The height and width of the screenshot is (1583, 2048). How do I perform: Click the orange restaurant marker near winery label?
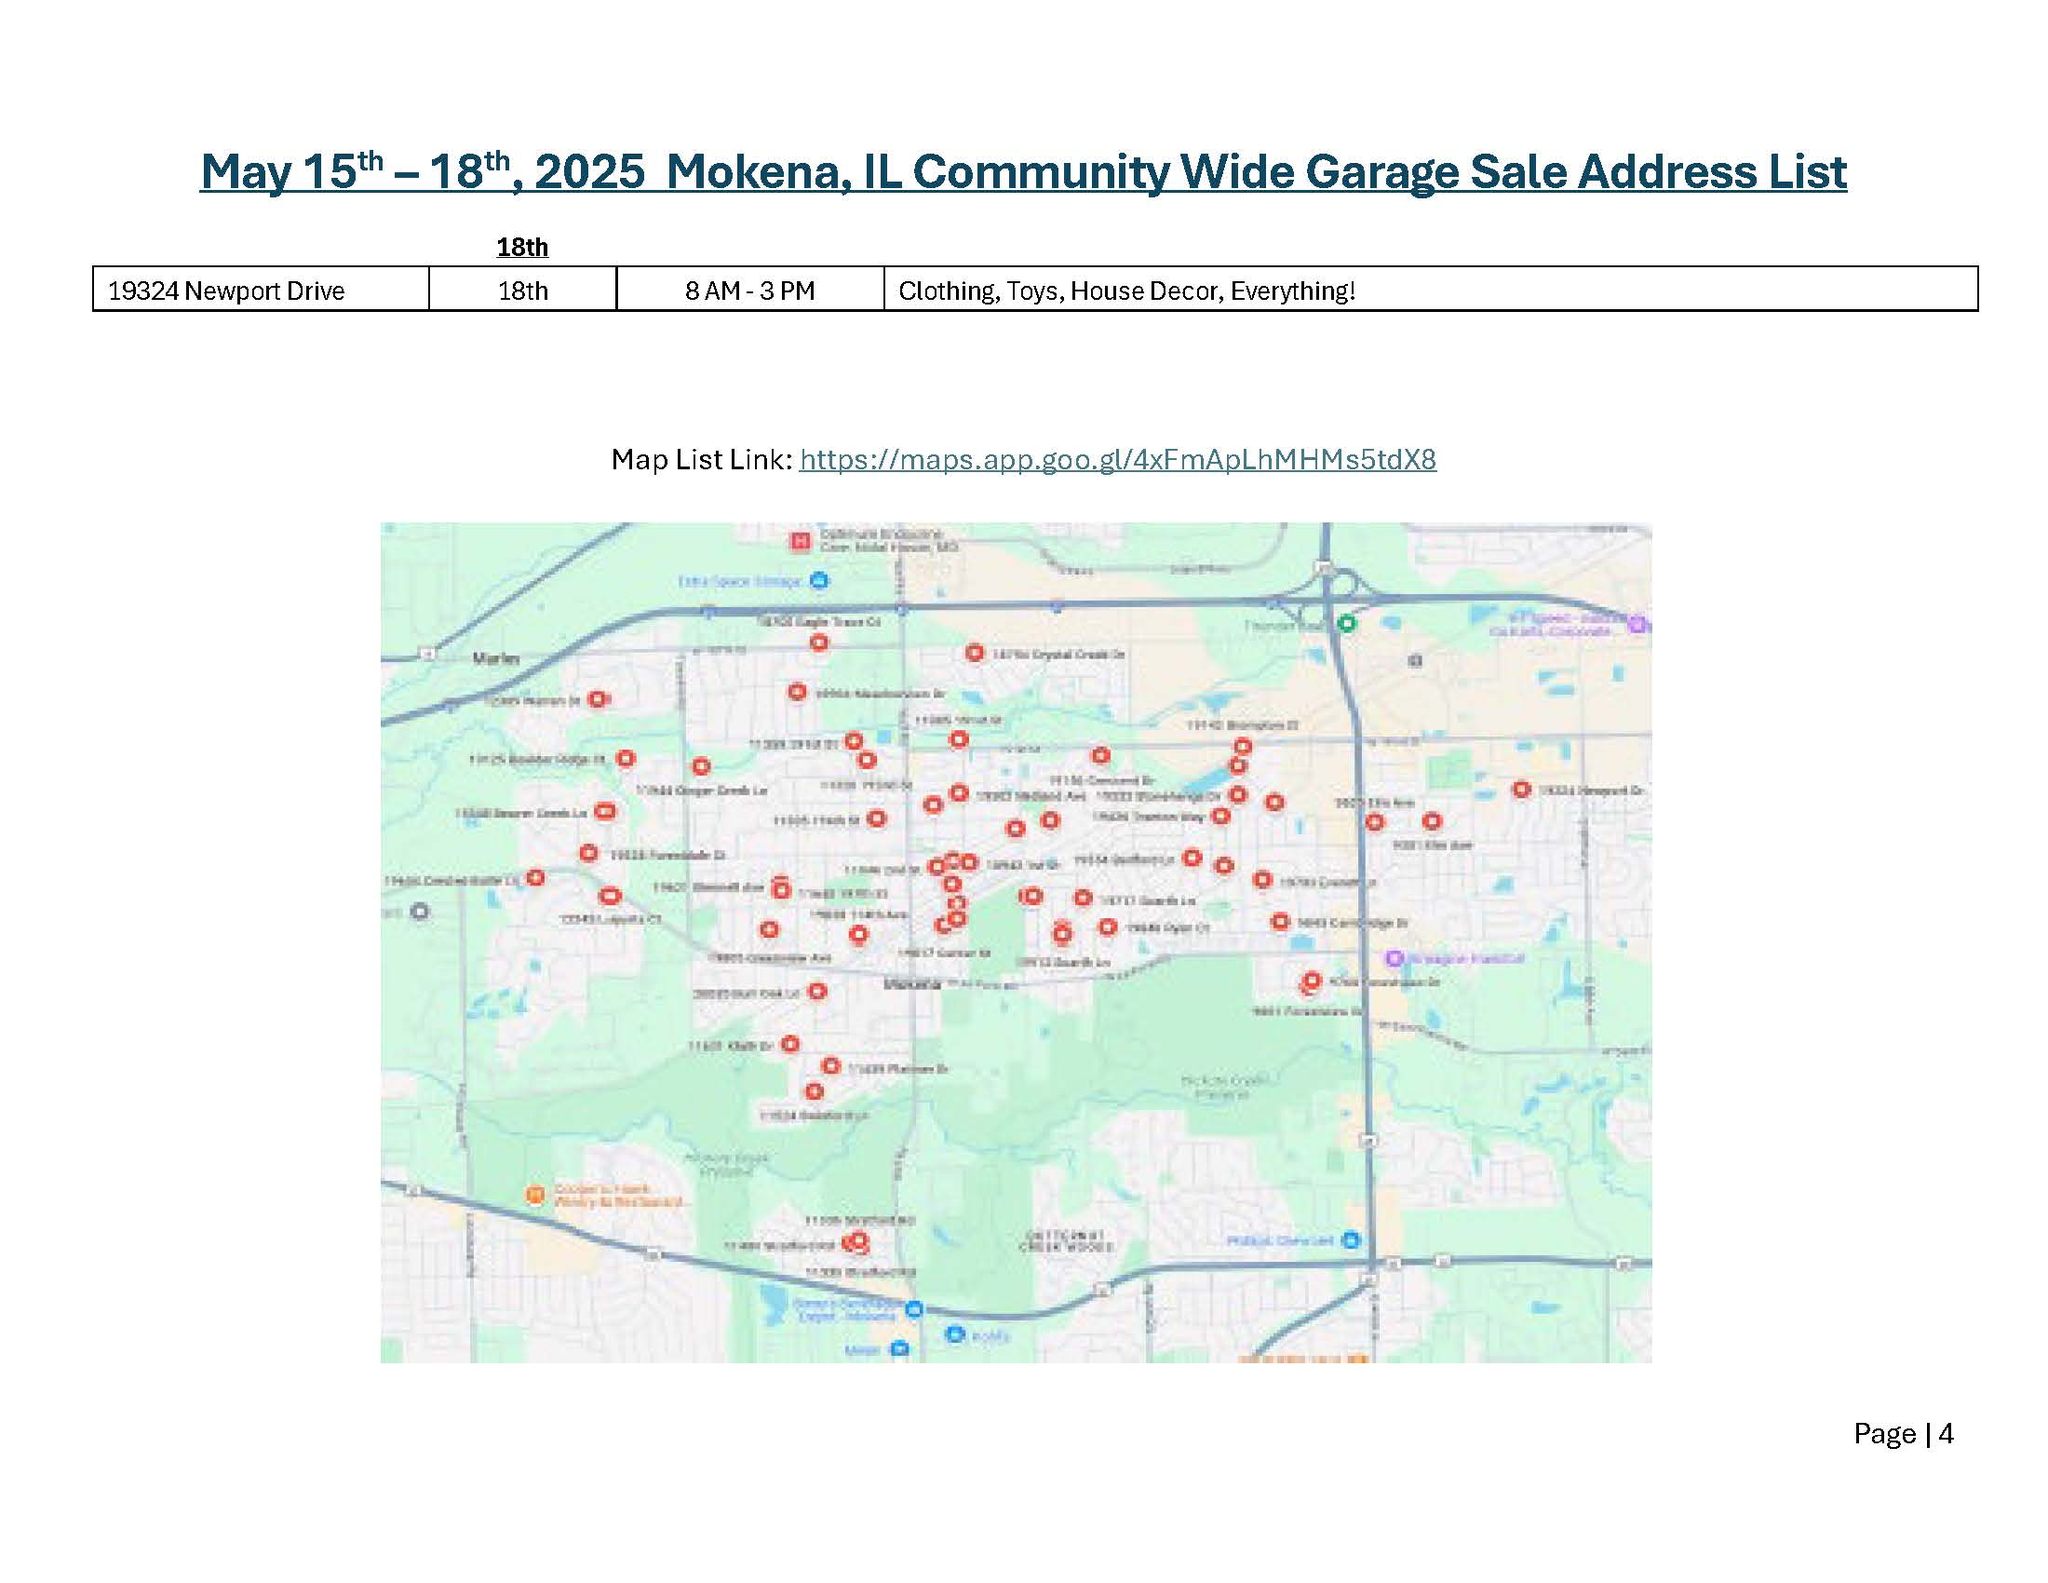(536, 1194)
